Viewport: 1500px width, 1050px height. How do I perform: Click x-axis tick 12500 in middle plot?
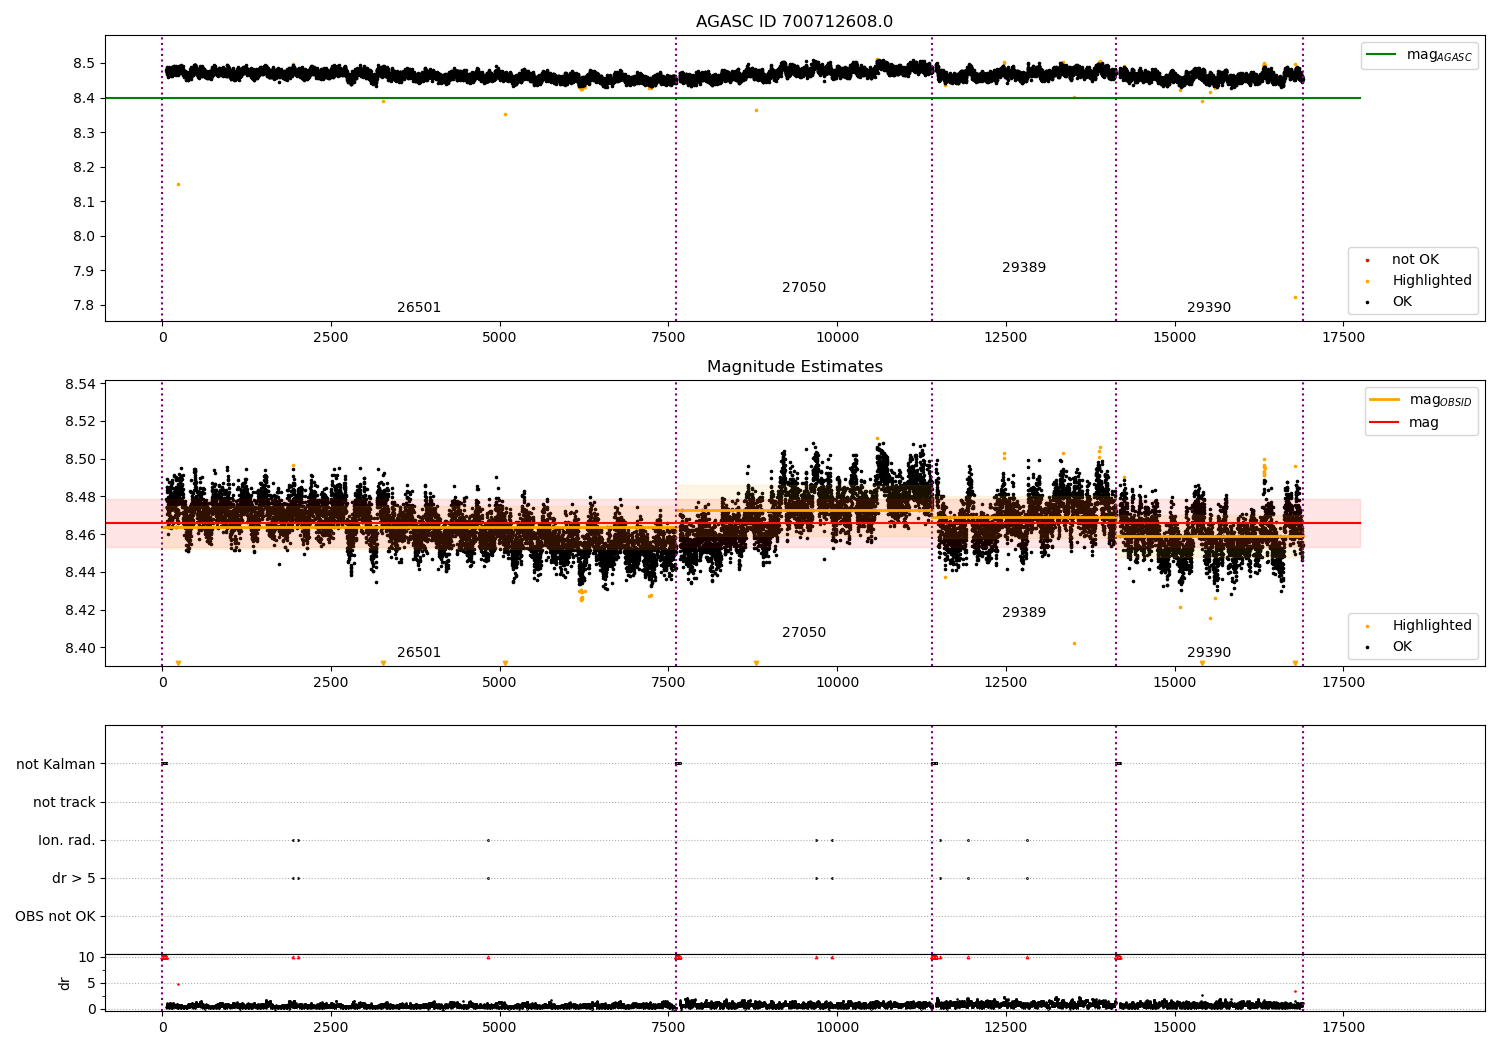1005,683
